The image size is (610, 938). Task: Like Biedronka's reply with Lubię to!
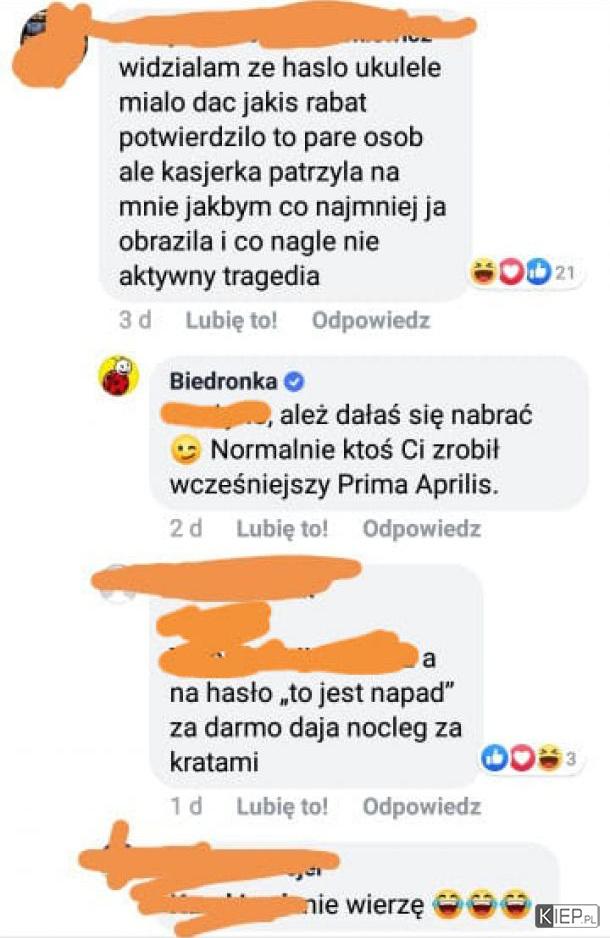pyautogui.click(x=282, y=528)
